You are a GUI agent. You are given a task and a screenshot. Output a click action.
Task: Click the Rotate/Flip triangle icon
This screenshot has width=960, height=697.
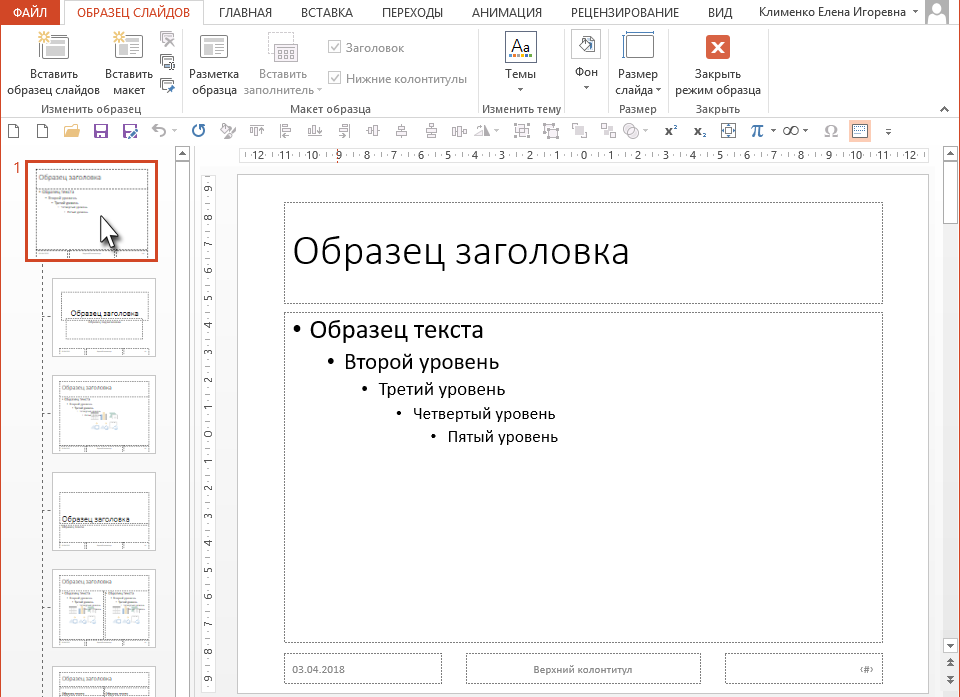[483, 130]
